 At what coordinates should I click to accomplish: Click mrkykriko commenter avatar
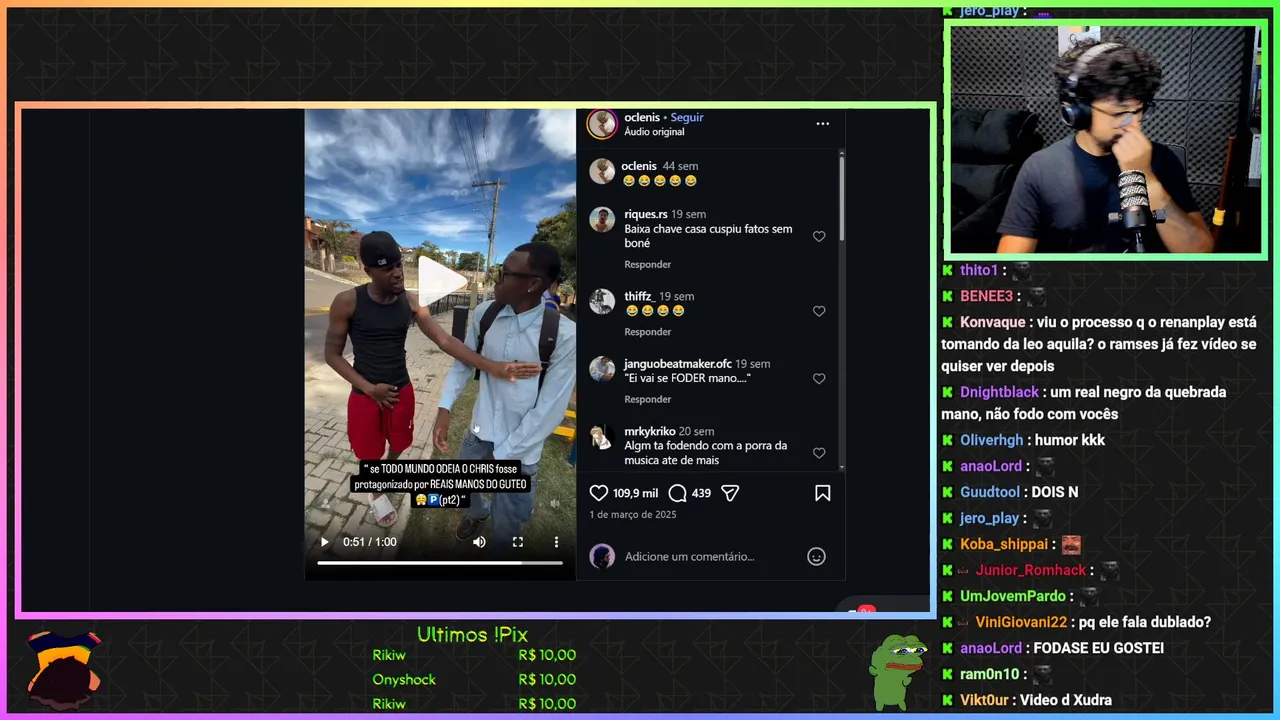click(x=602, y=437)
